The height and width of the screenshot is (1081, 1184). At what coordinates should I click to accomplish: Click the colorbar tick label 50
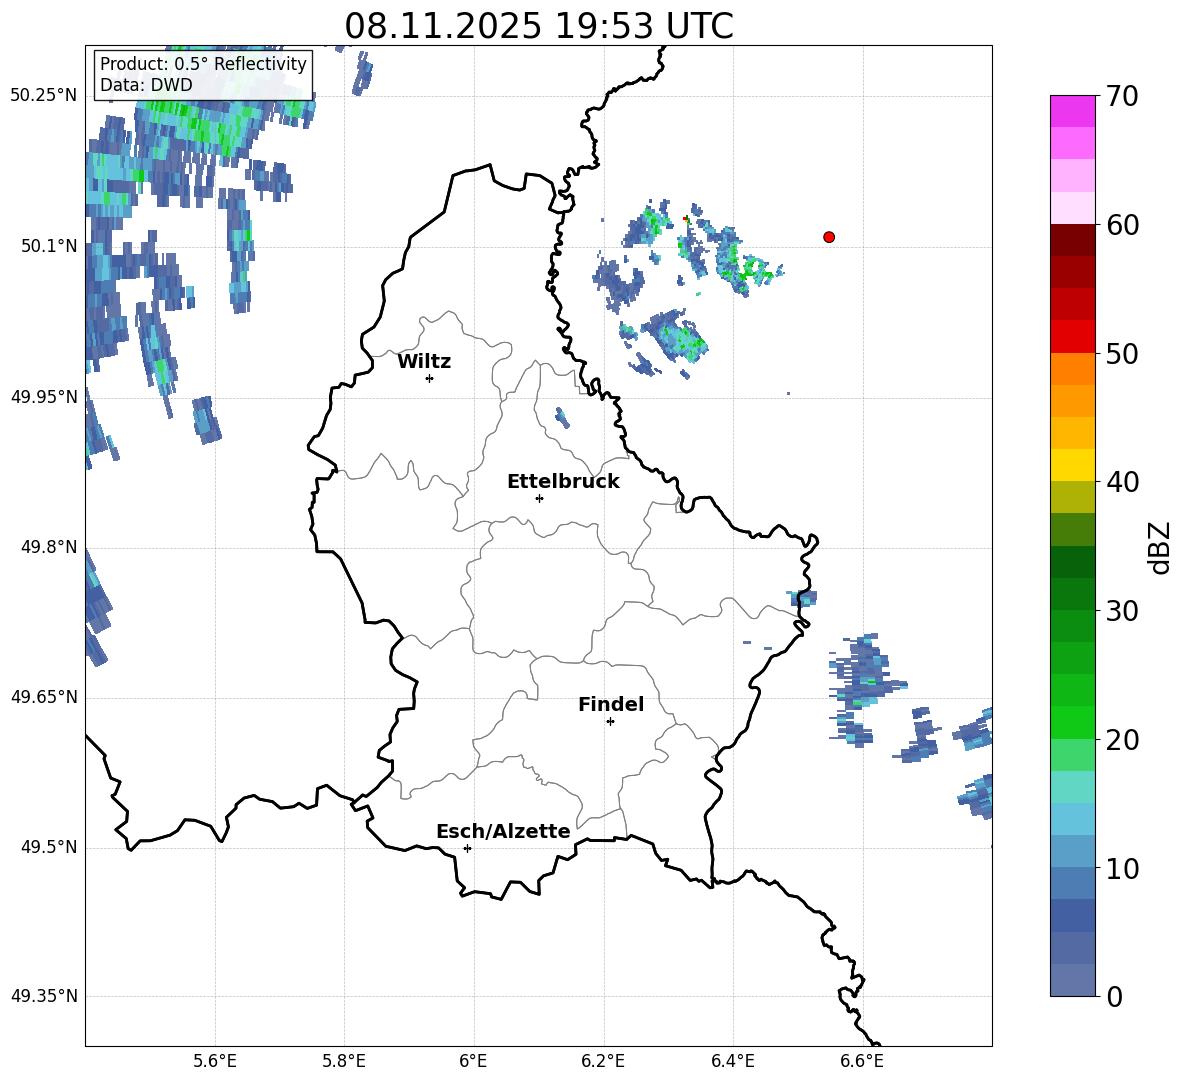coord(1123,353)
